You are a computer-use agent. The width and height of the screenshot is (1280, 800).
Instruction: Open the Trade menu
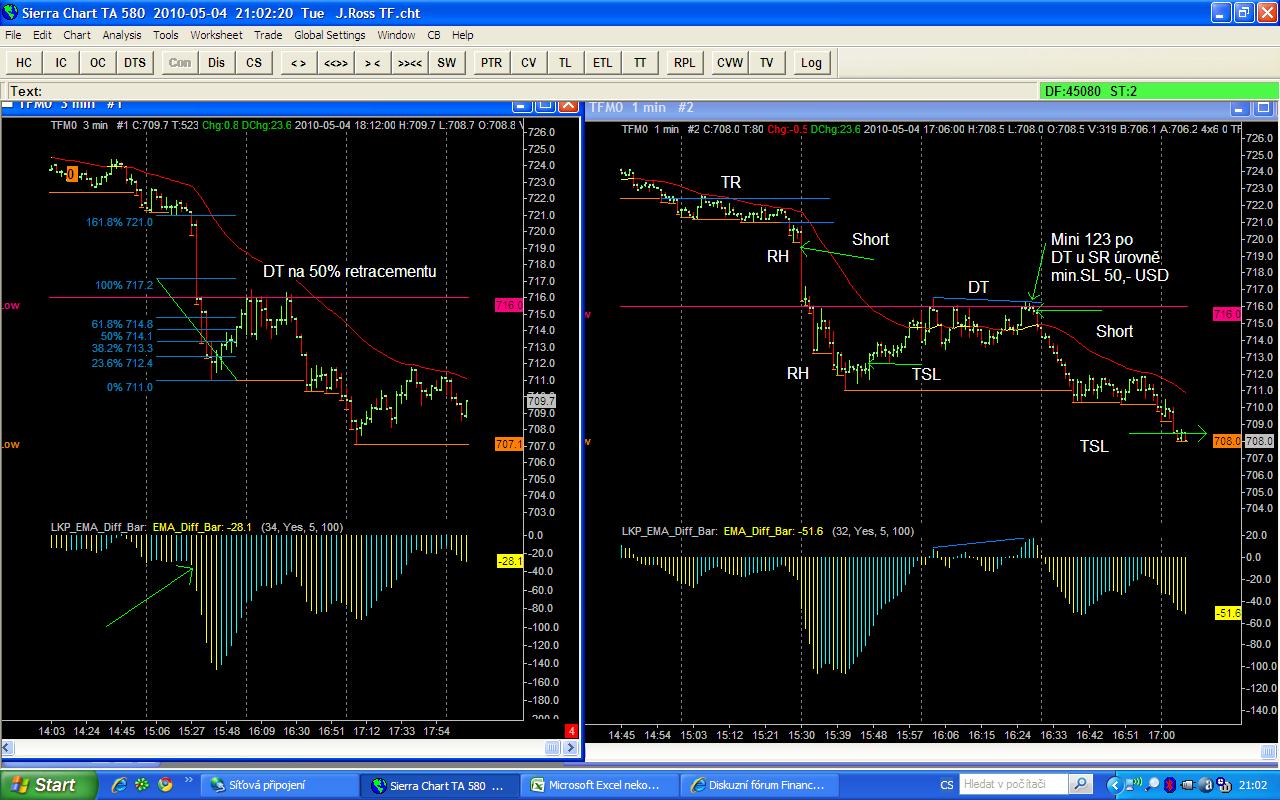(268, 35)
